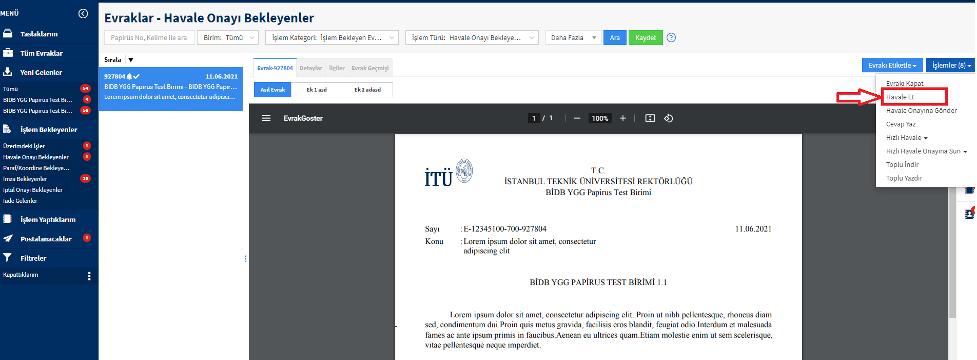977x360 pixels.
Task: Open the İşlem Türü dropdown
Action: tap(472, 38)
